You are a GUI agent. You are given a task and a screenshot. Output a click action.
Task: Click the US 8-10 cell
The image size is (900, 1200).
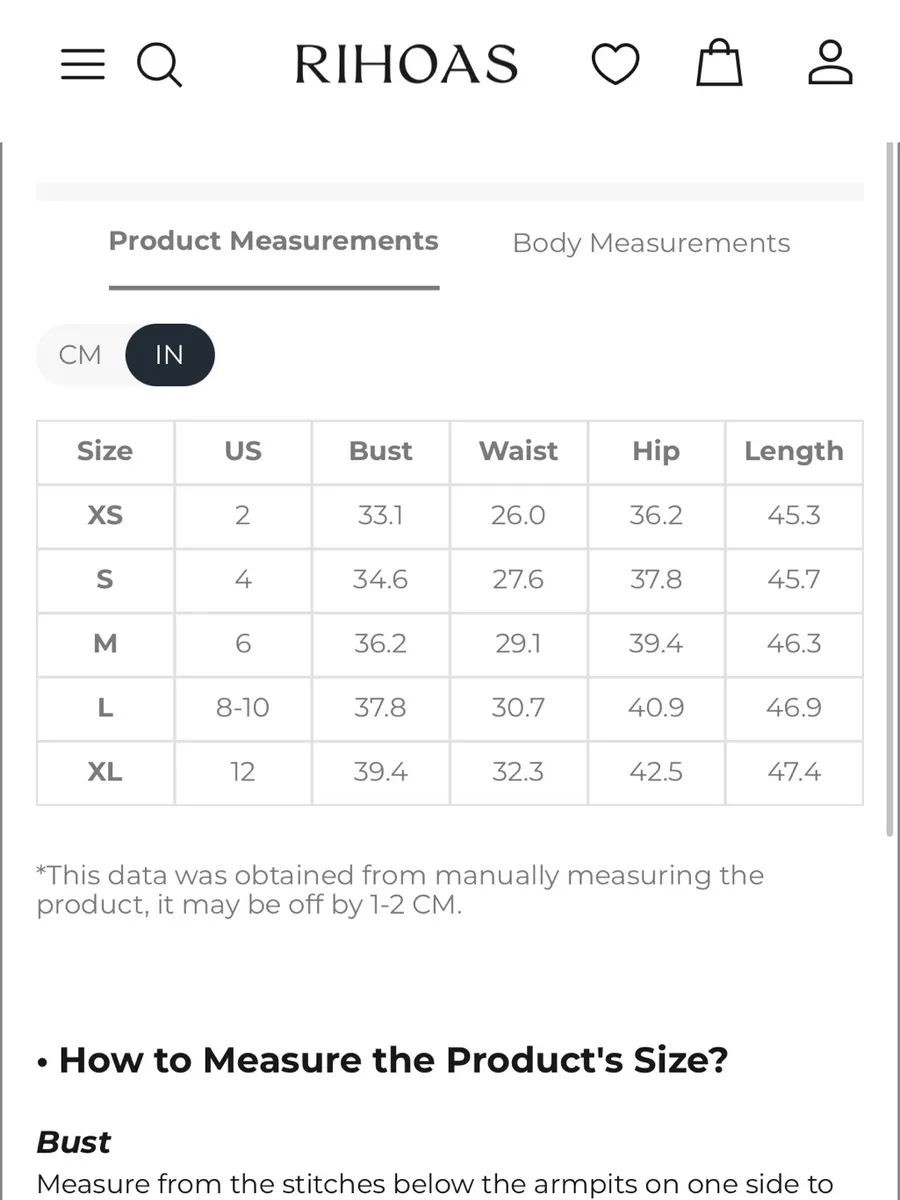tap(243, 708)
